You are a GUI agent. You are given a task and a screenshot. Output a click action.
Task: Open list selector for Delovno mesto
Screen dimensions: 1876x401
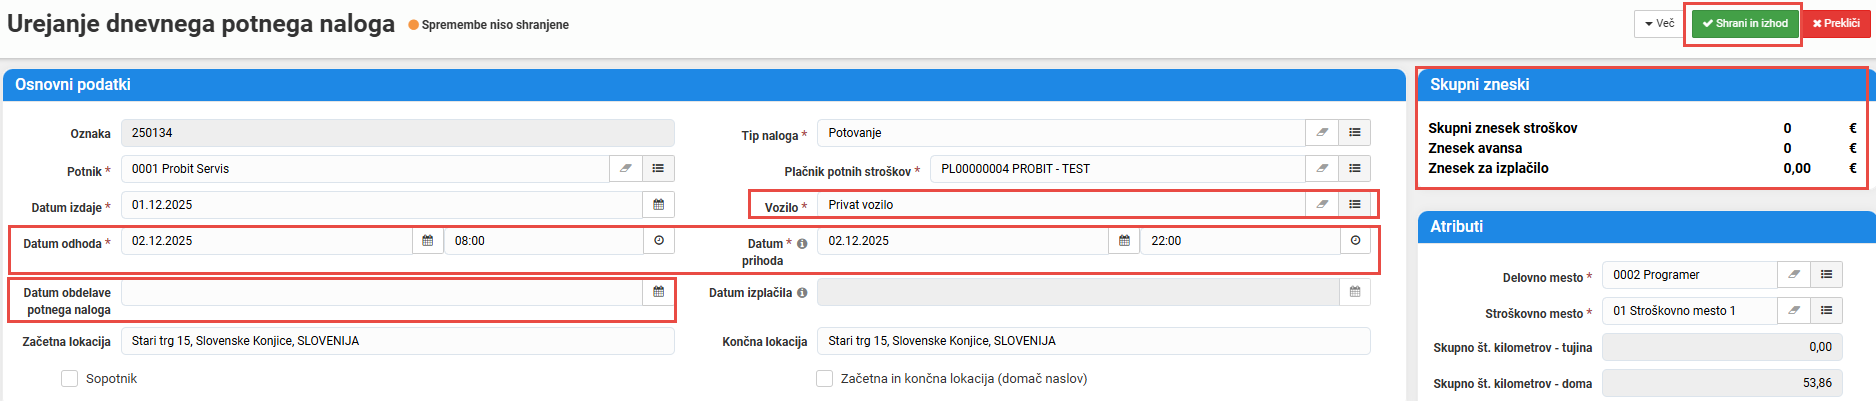click(x=1826, y=275)
